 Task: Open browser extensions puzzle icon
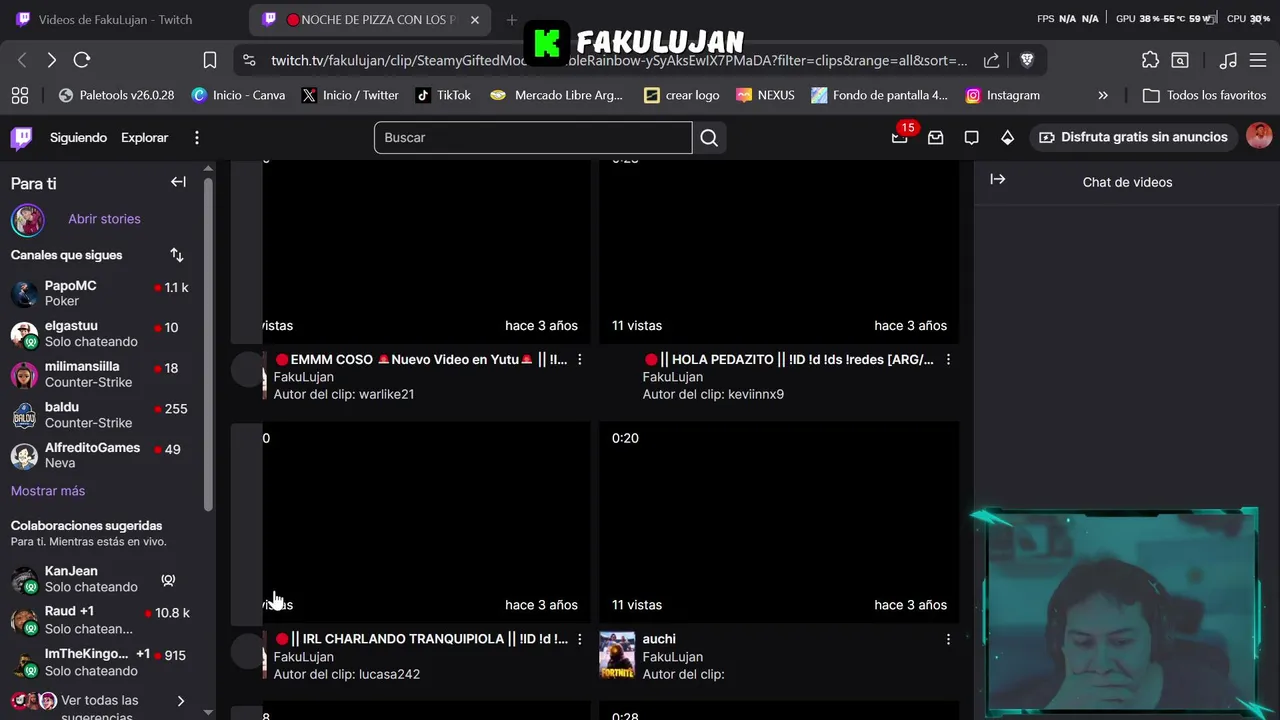(1150, 60)
